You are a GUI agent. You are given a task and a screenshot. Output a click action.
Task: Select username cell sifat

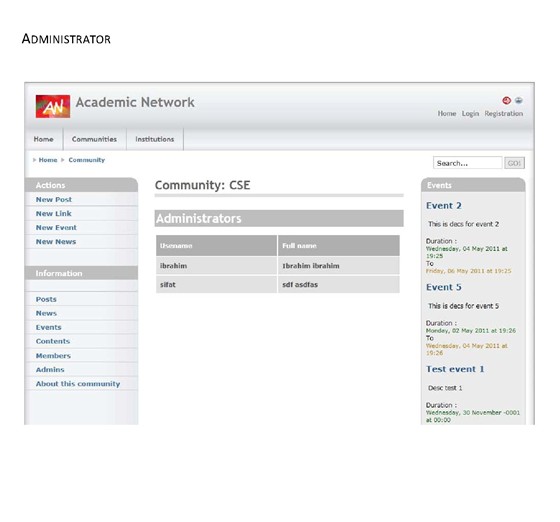pos(216,285)
